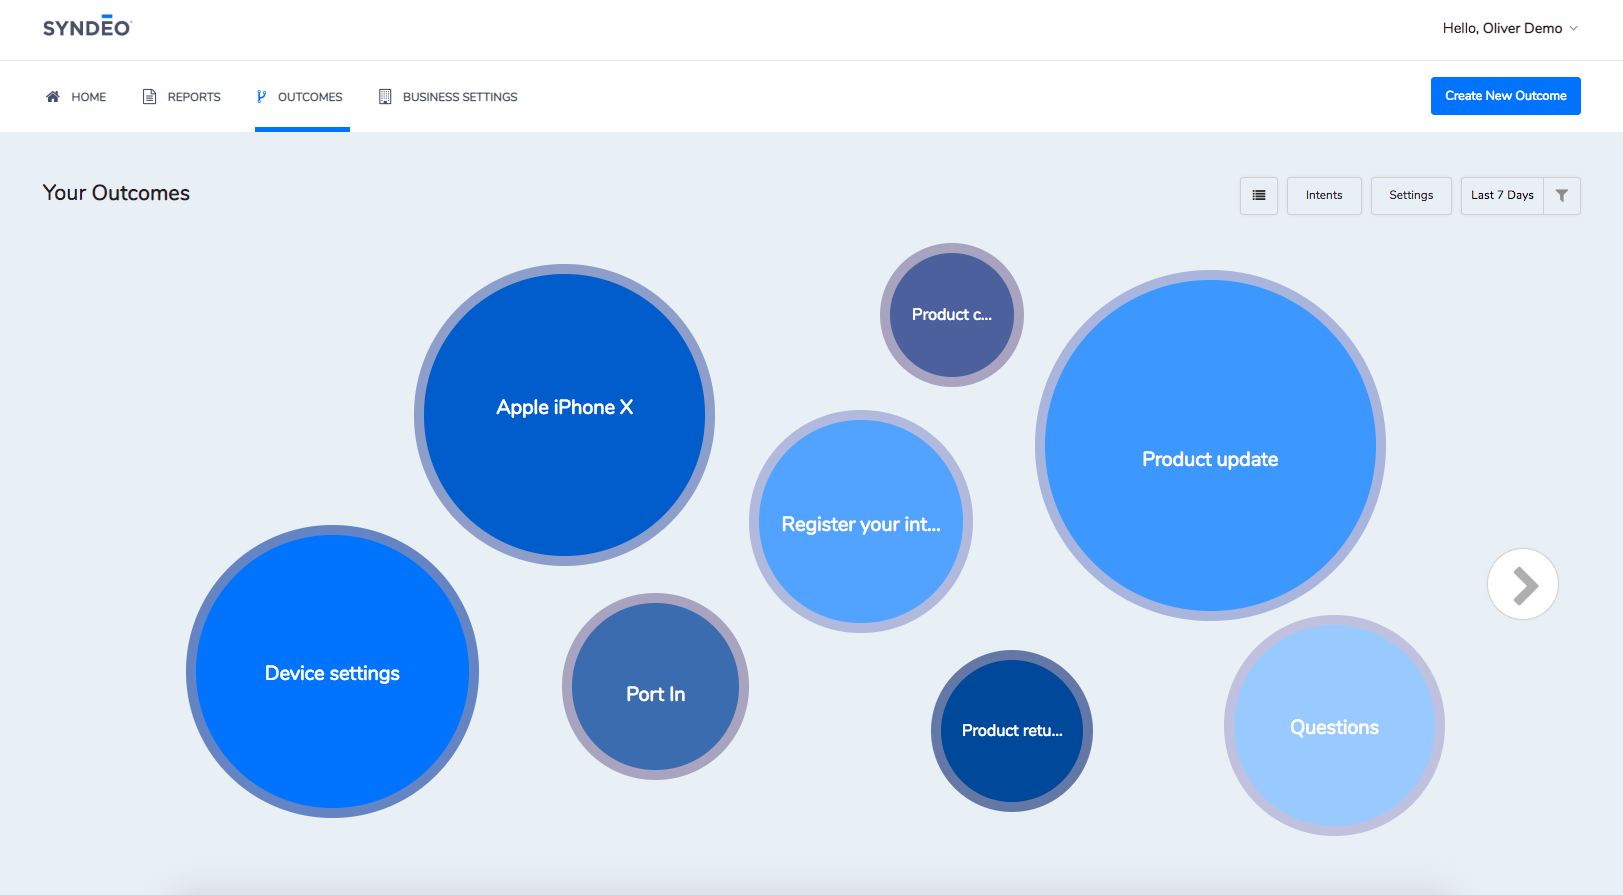Open the Port In outcome bubble
1623x895 pixels.
pyautogui.click(x=655, y=687)
